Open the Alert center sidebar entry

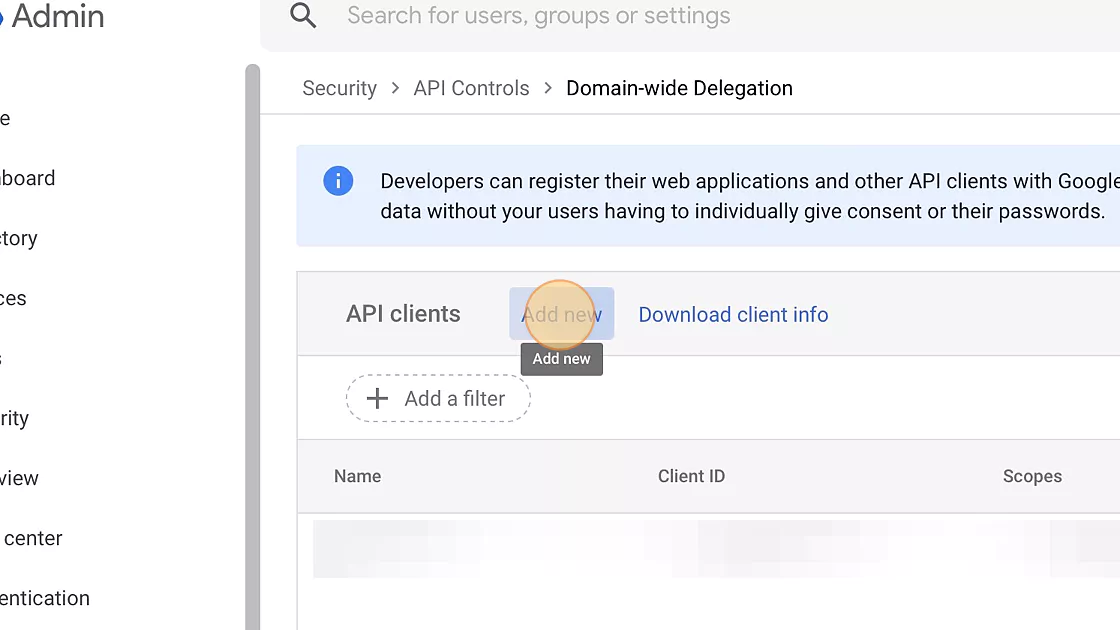tap(32, 538)
